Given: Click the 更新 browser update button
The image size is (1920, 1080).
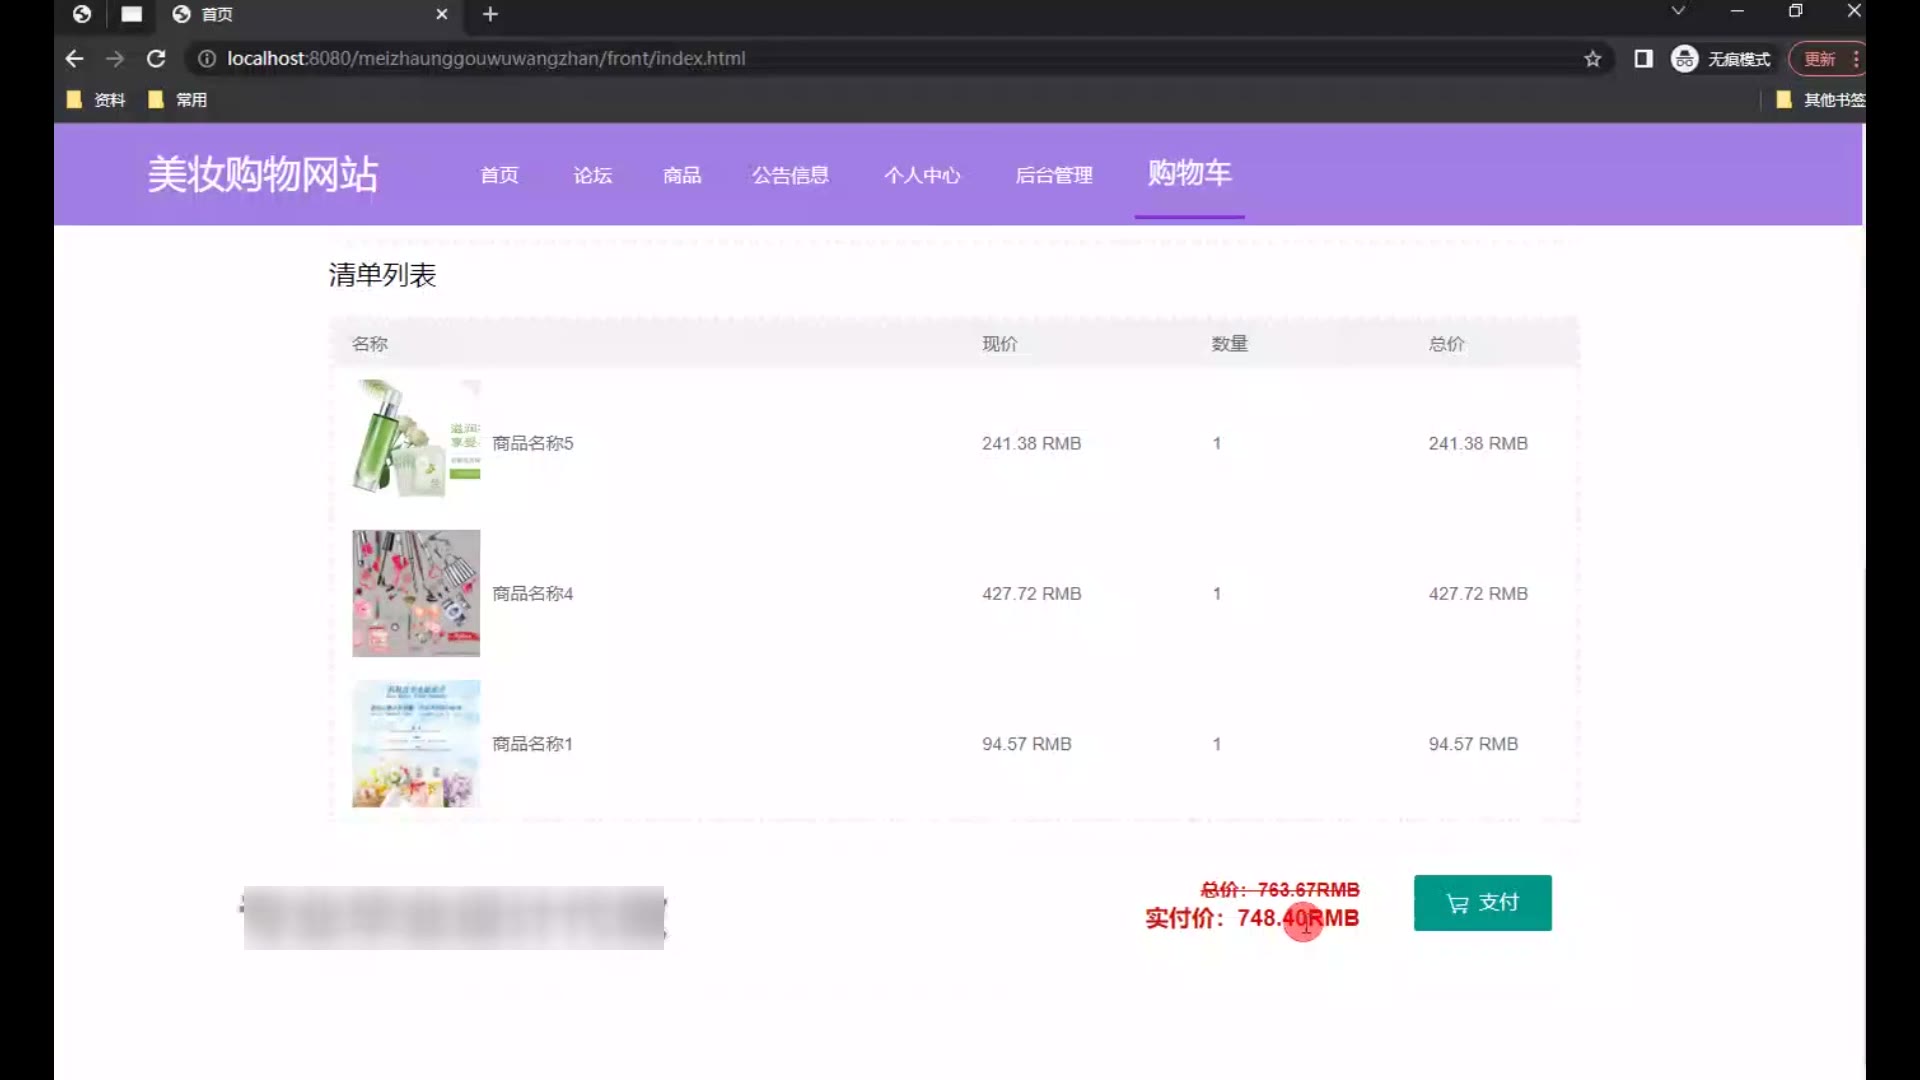Looking at the screenshot, I should [x=1819, y=59].
